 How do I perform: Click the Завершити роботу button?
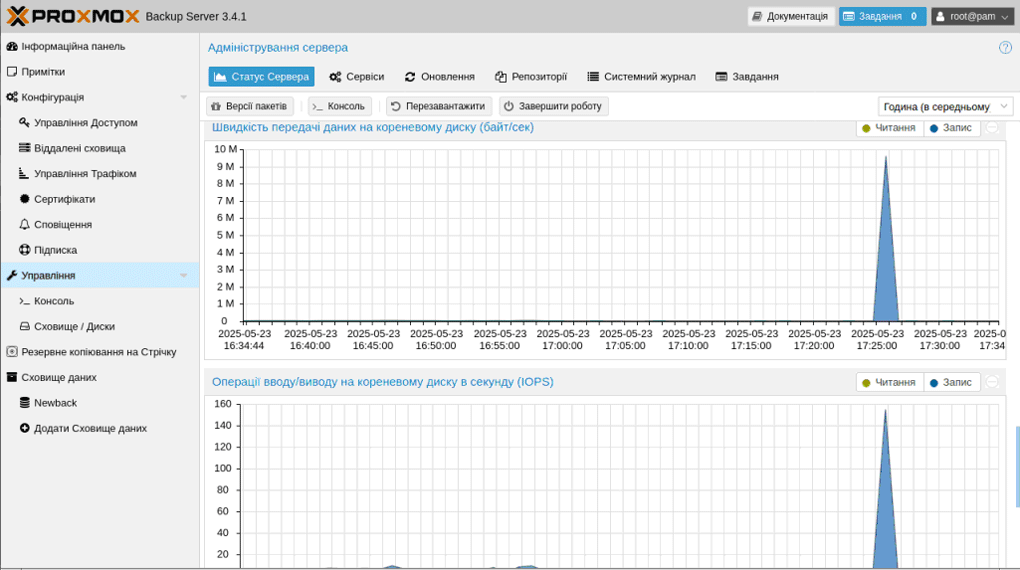point(553,106)
